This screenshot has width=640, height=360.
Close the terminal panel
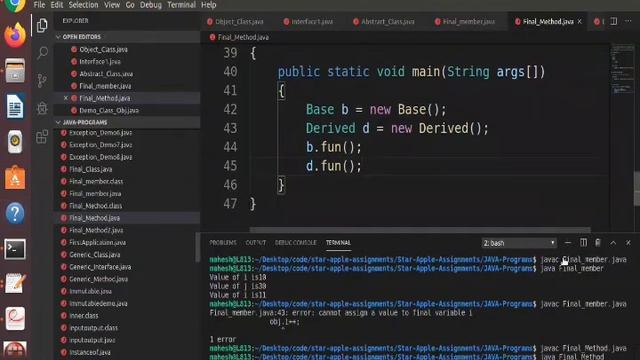click(x=628, y=243)
